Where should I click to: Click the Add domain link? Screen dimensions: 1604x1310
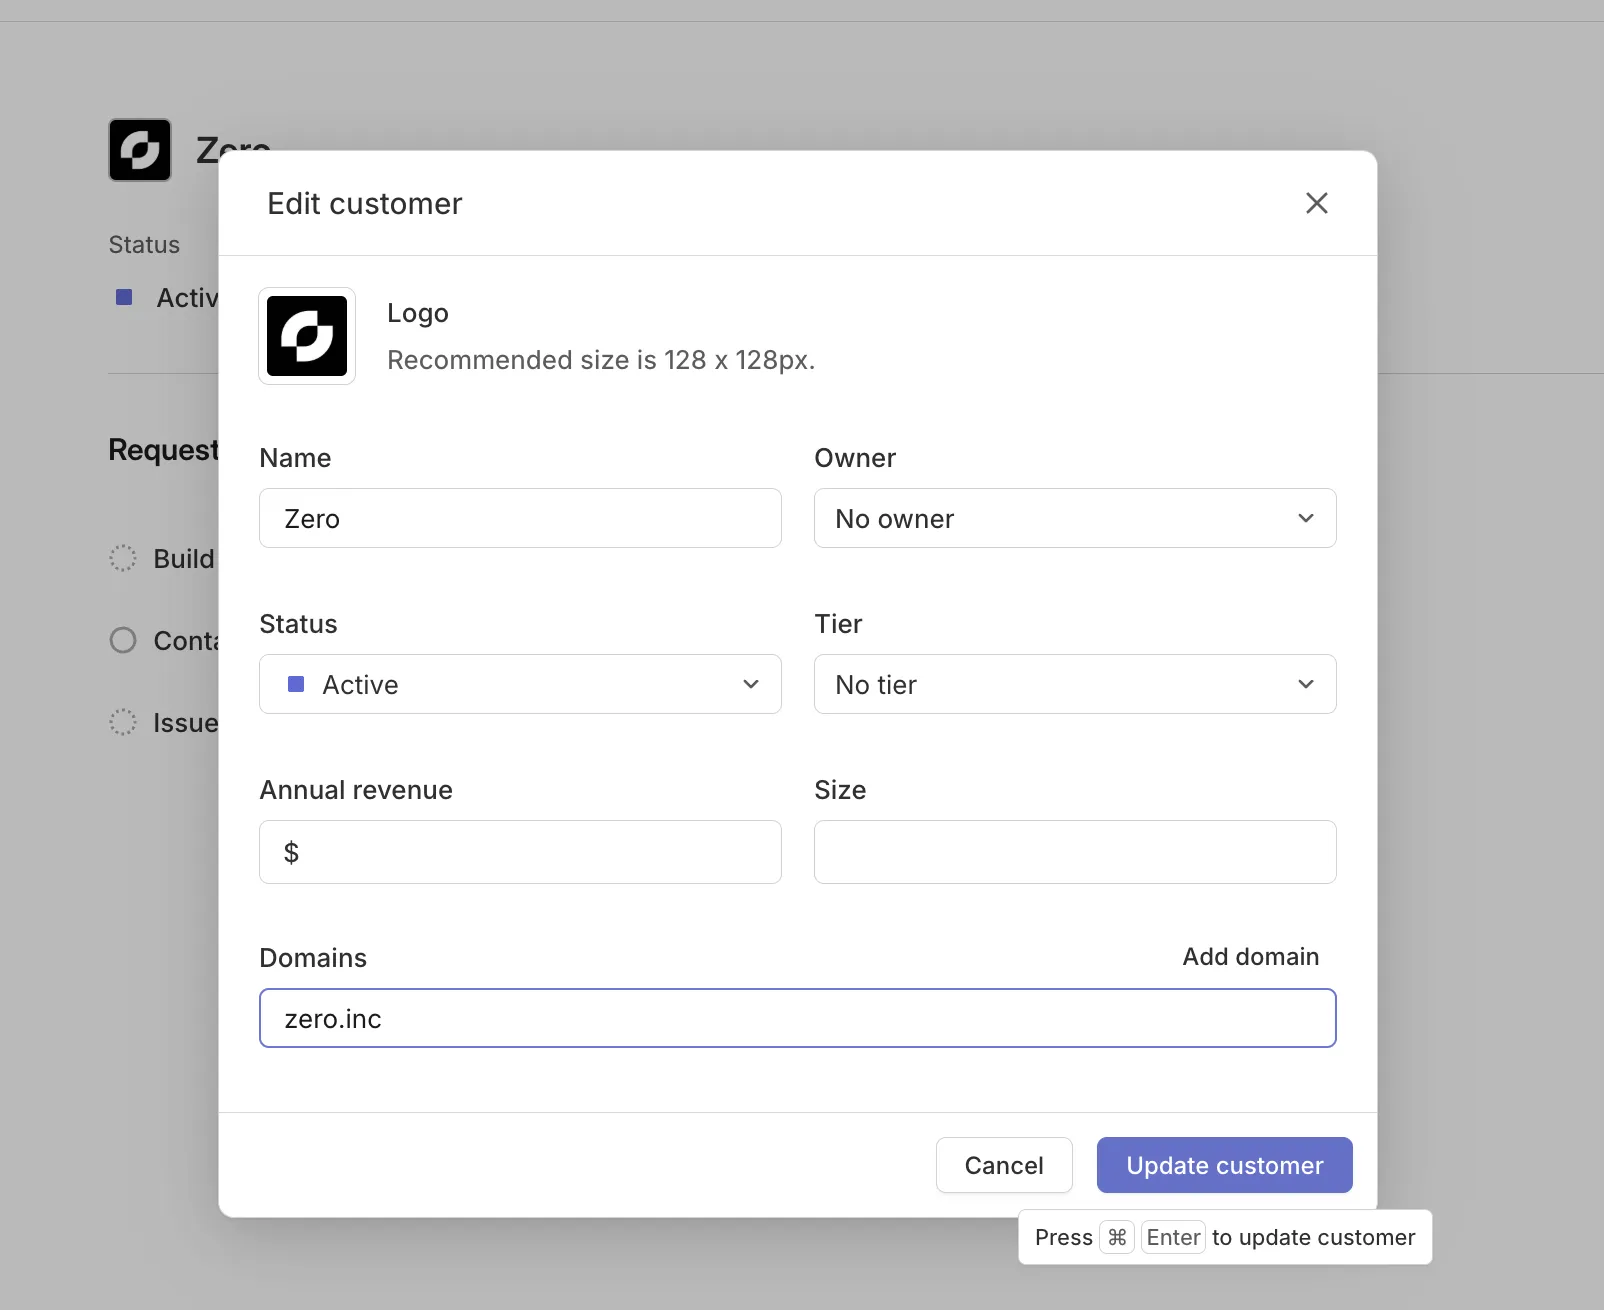[x=1250, y=957]
